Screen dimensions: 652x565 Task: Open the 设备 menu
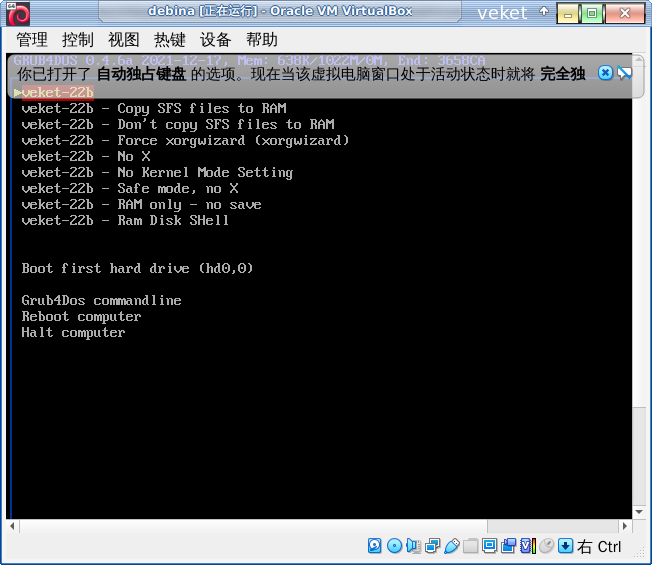(x=215, y=40)
